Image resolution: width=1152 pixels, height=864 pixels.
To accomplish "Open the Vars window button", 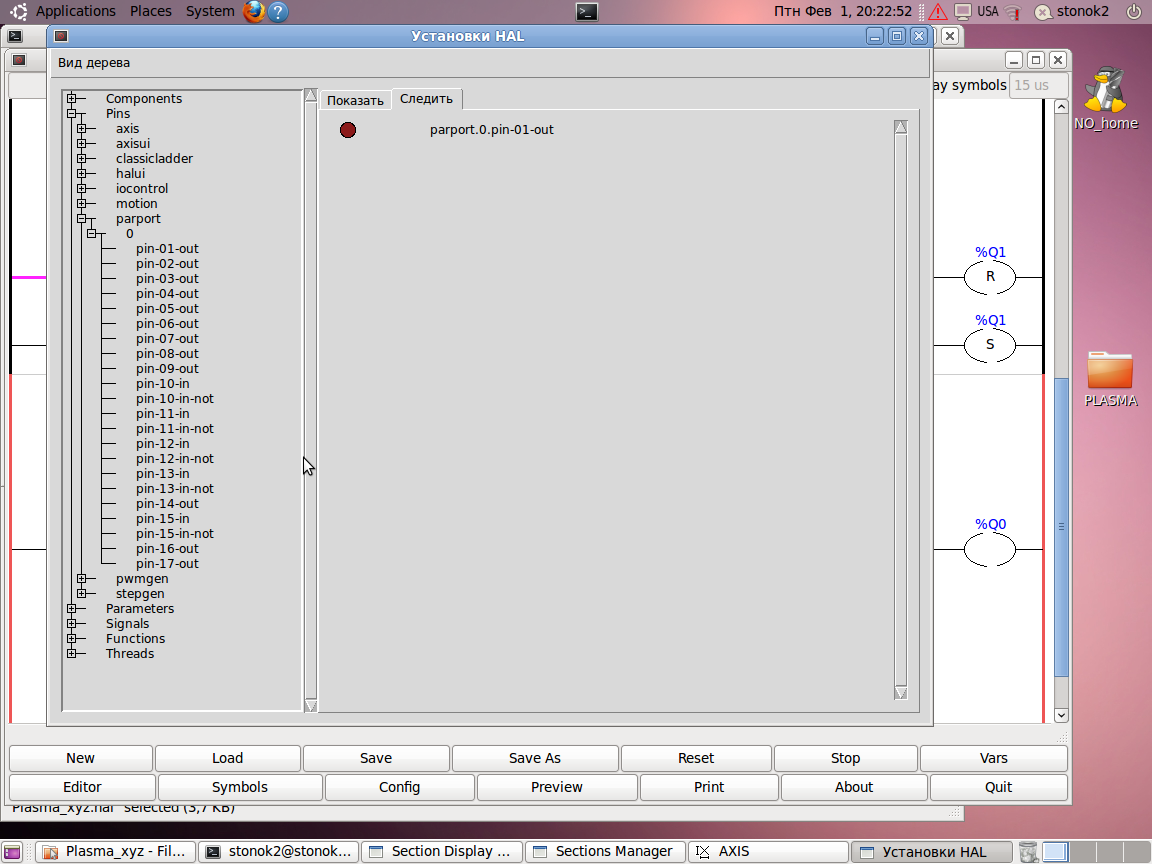I will click(x=993, y=758).
